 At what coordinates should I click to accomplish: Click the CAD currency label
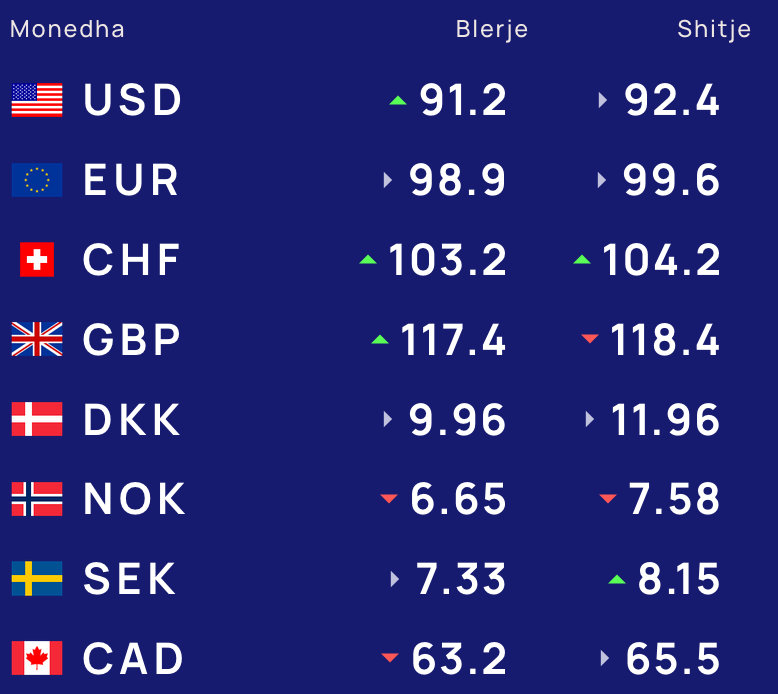click(133, 659)
